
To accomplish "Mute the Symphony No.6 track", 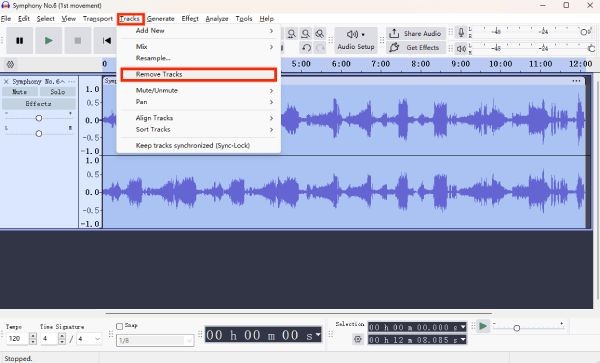I will pos(20,92).
